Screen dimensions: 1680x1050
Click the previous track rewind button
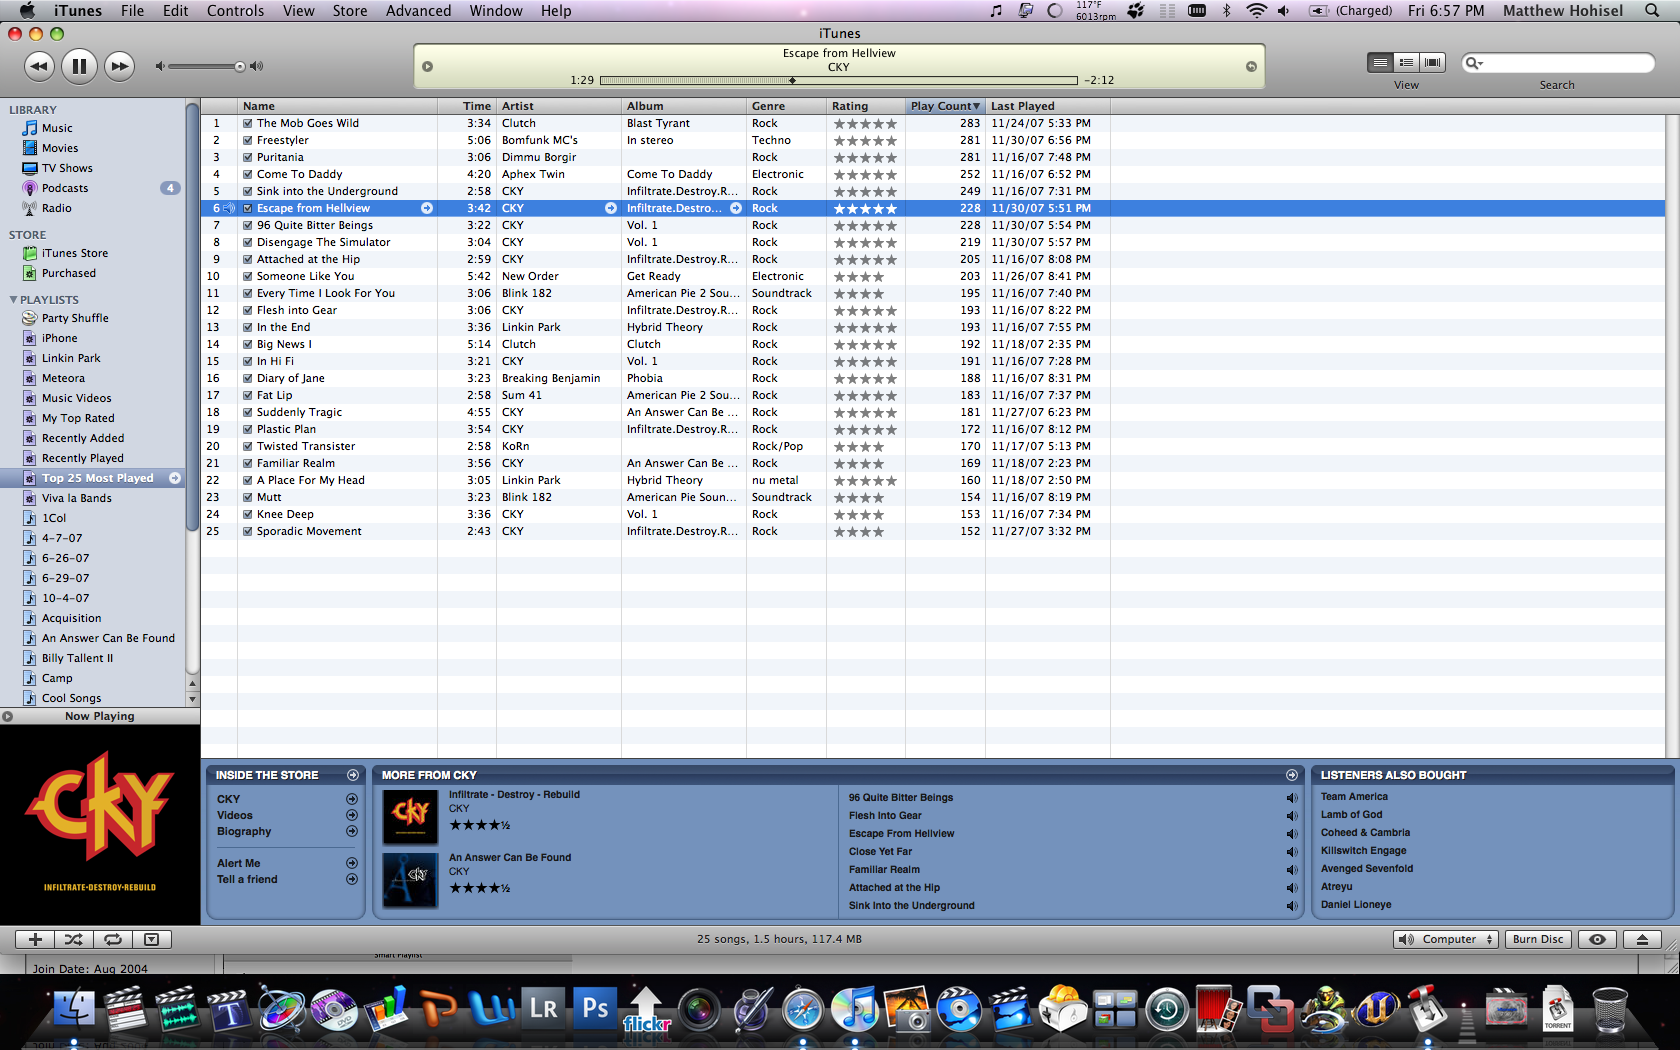point(39,66)
